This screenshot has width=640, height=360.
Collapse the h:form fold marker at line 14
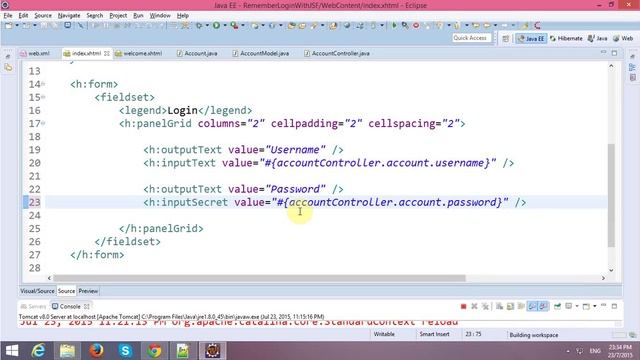coord(43,84)
